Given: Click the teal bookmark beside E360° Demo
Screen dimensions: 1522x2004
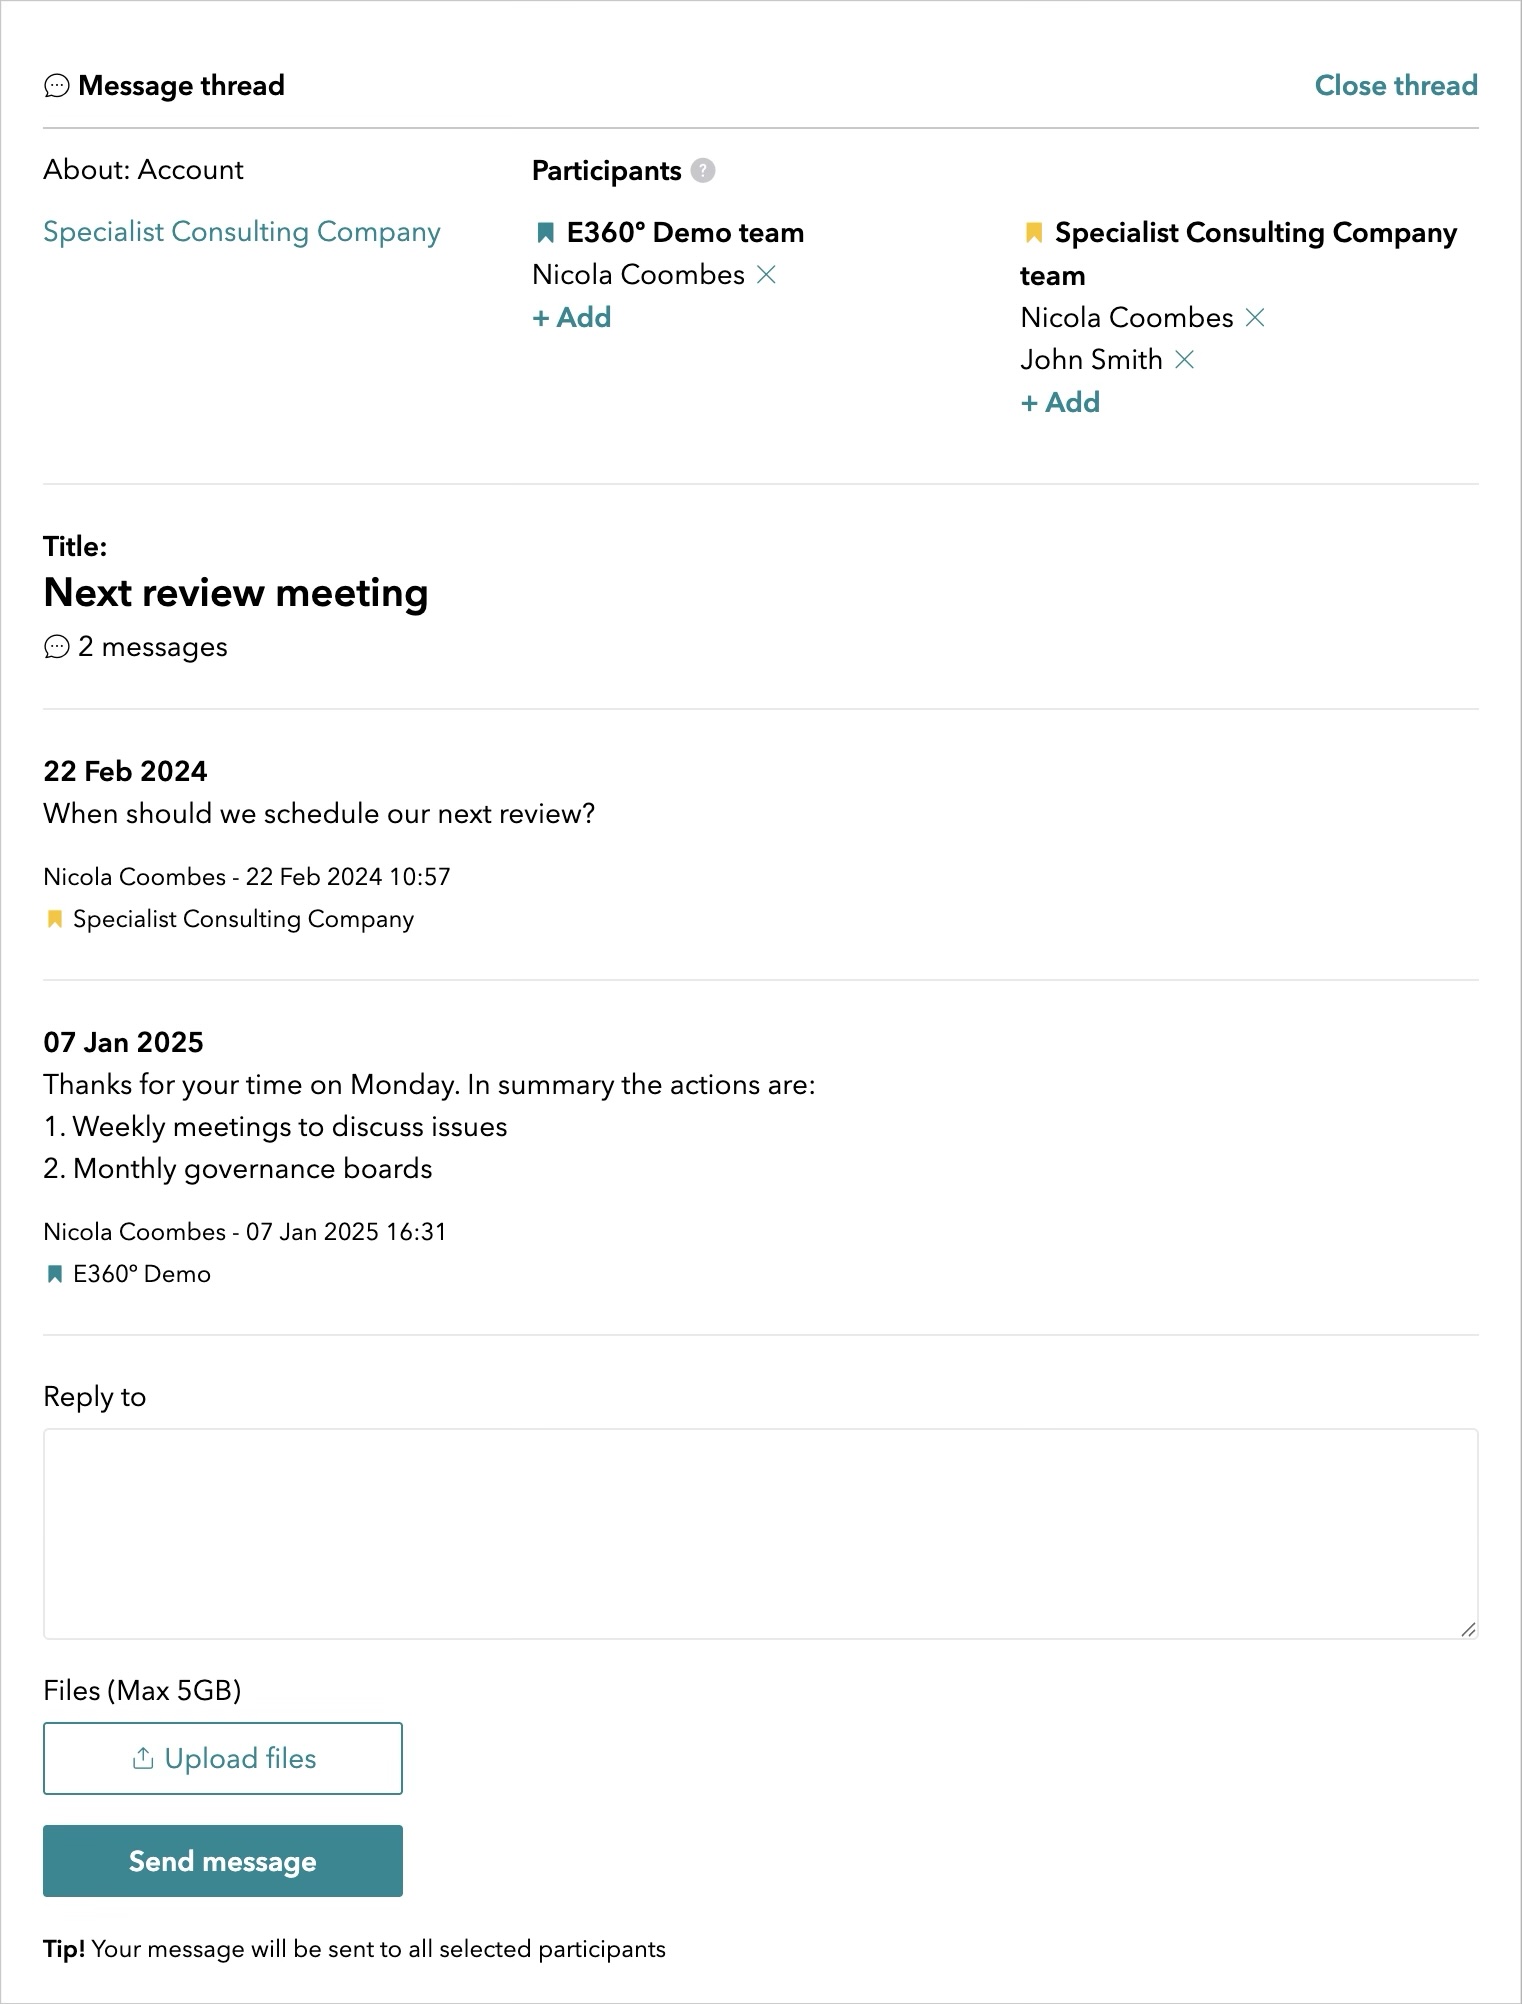Looking at the screenshot, I should 55,1274.
